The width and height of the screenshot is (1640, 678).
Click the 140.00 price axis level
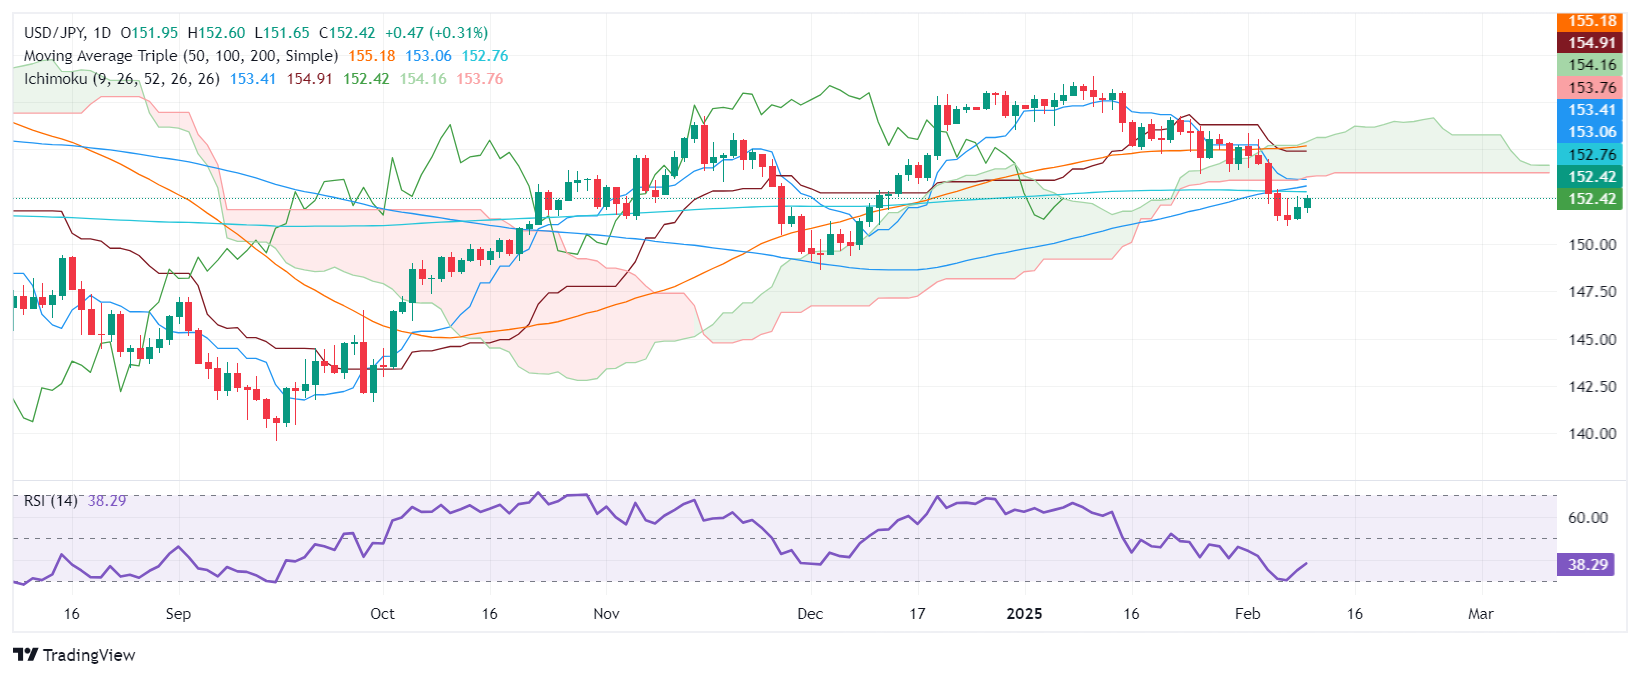1592,434
